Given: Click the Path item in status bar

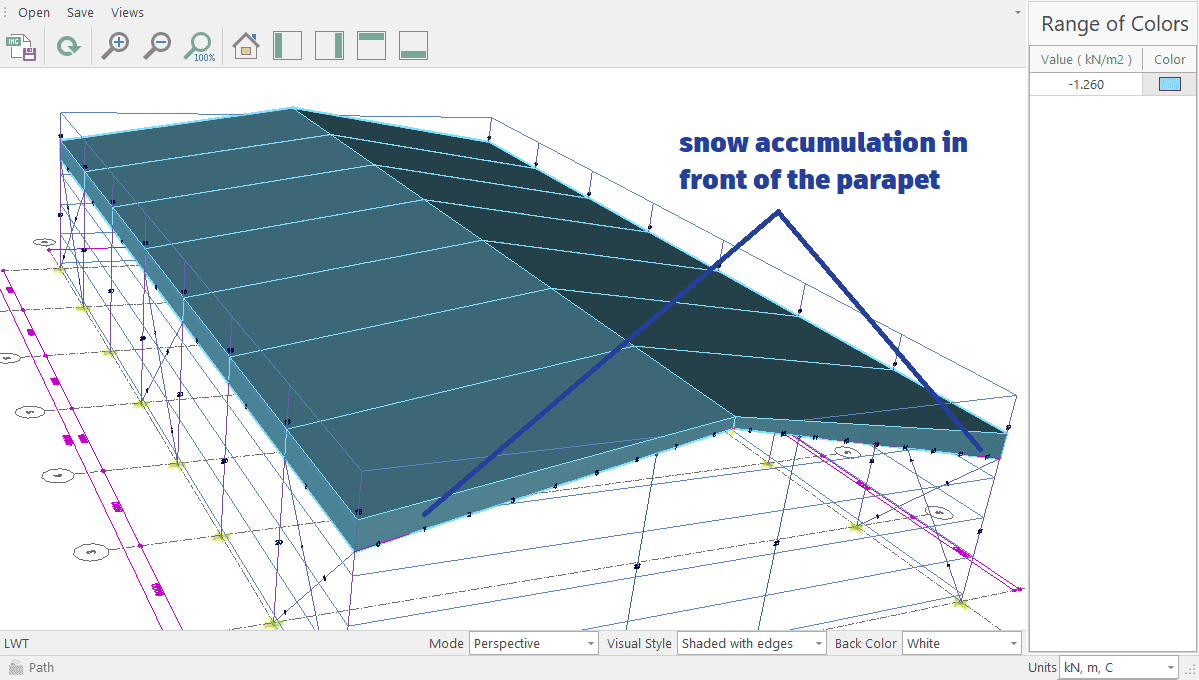Looking at the screenshot, I should [41, 668].
